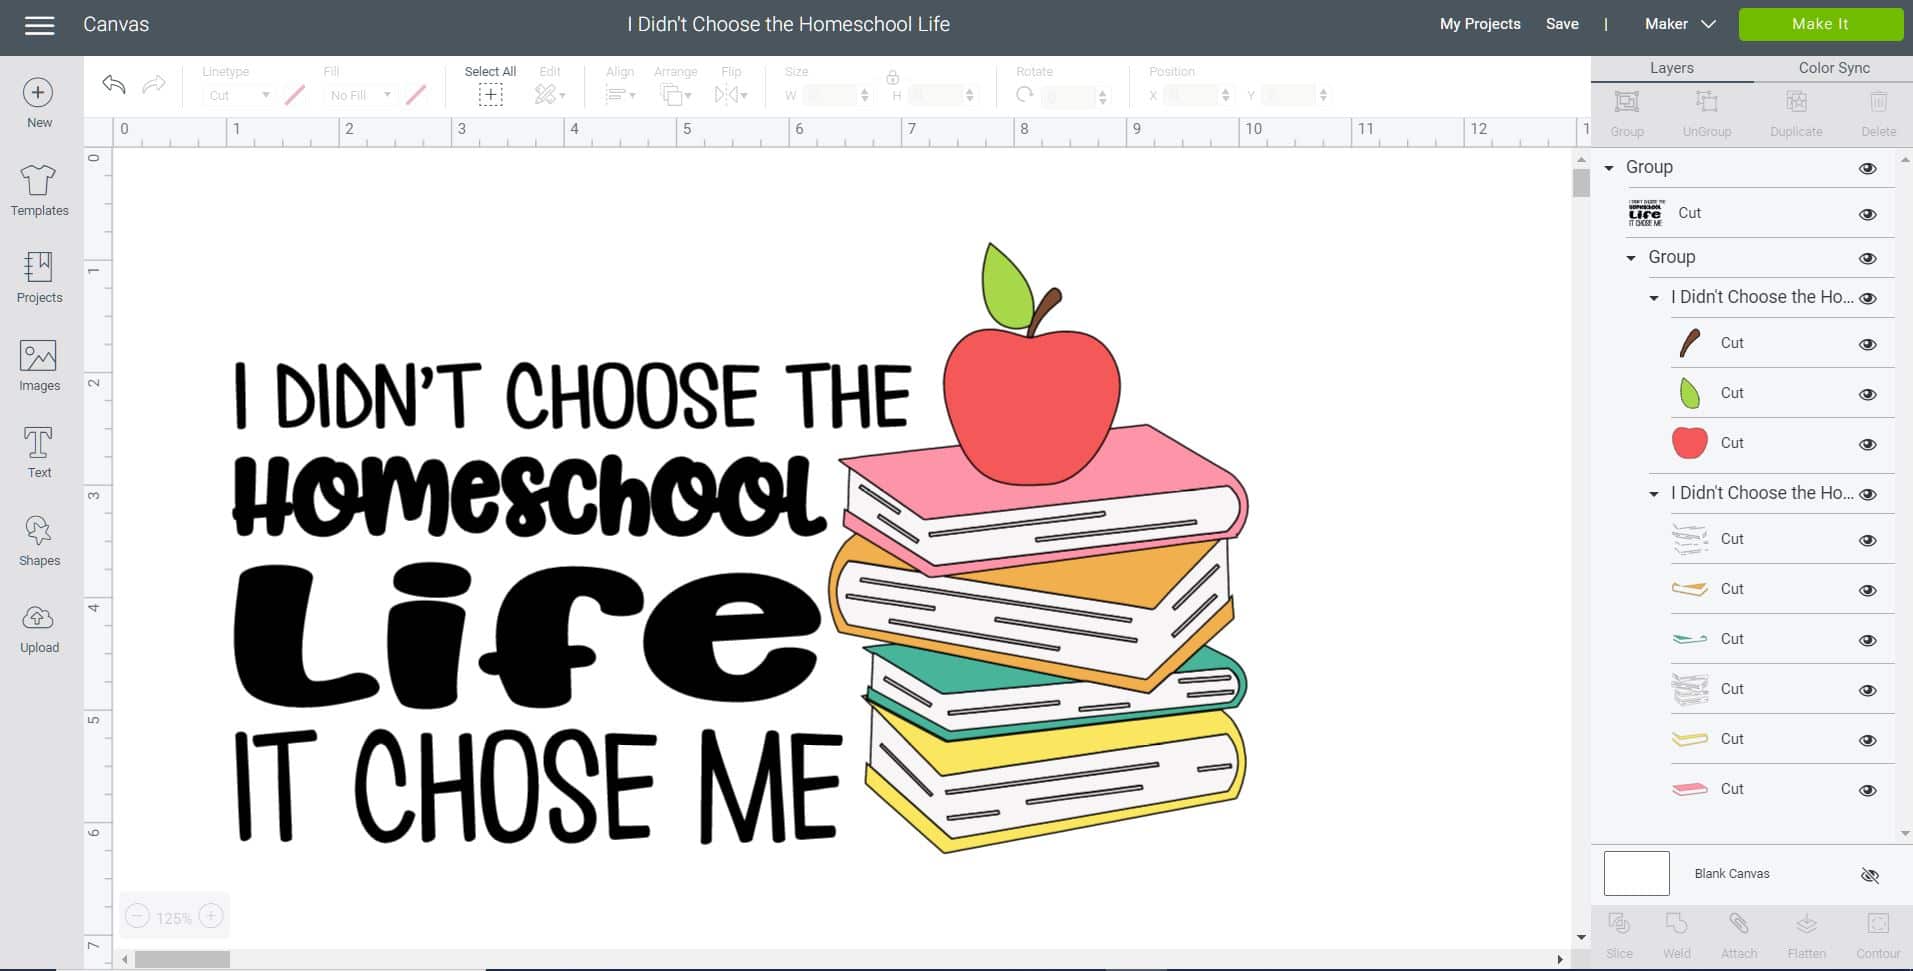Viewport: 1913px width, 971px height.
Task: Redo the last action
Action: pos(154,85)
